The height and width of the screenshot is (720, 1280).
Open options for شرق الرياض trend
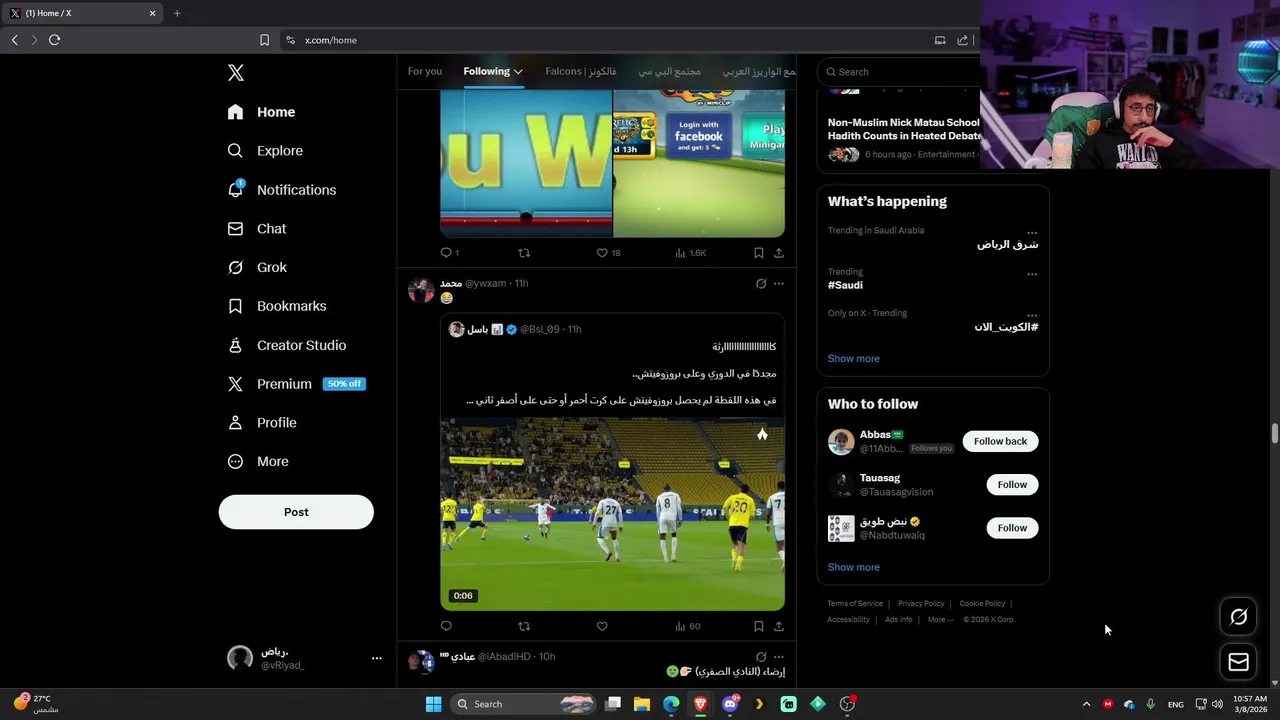tap(1032, 233)
